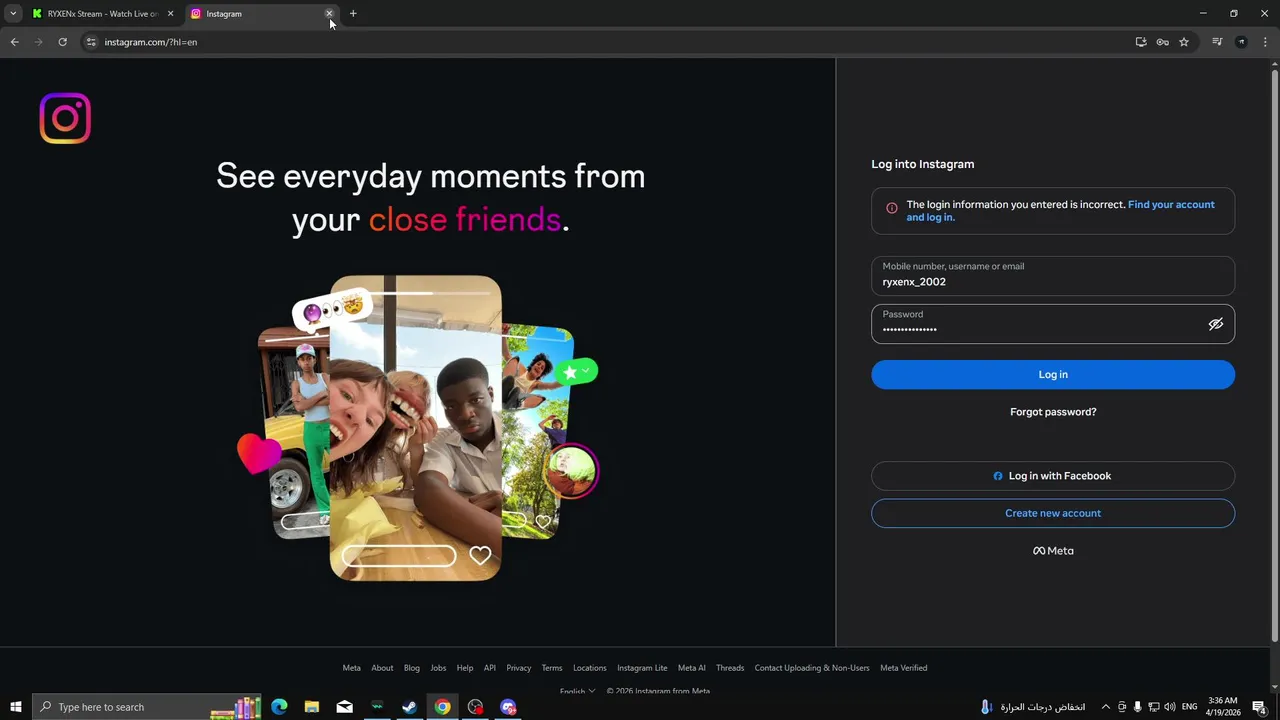Open the API footer link
The image size is (1280, 720).
coord(490,668)
